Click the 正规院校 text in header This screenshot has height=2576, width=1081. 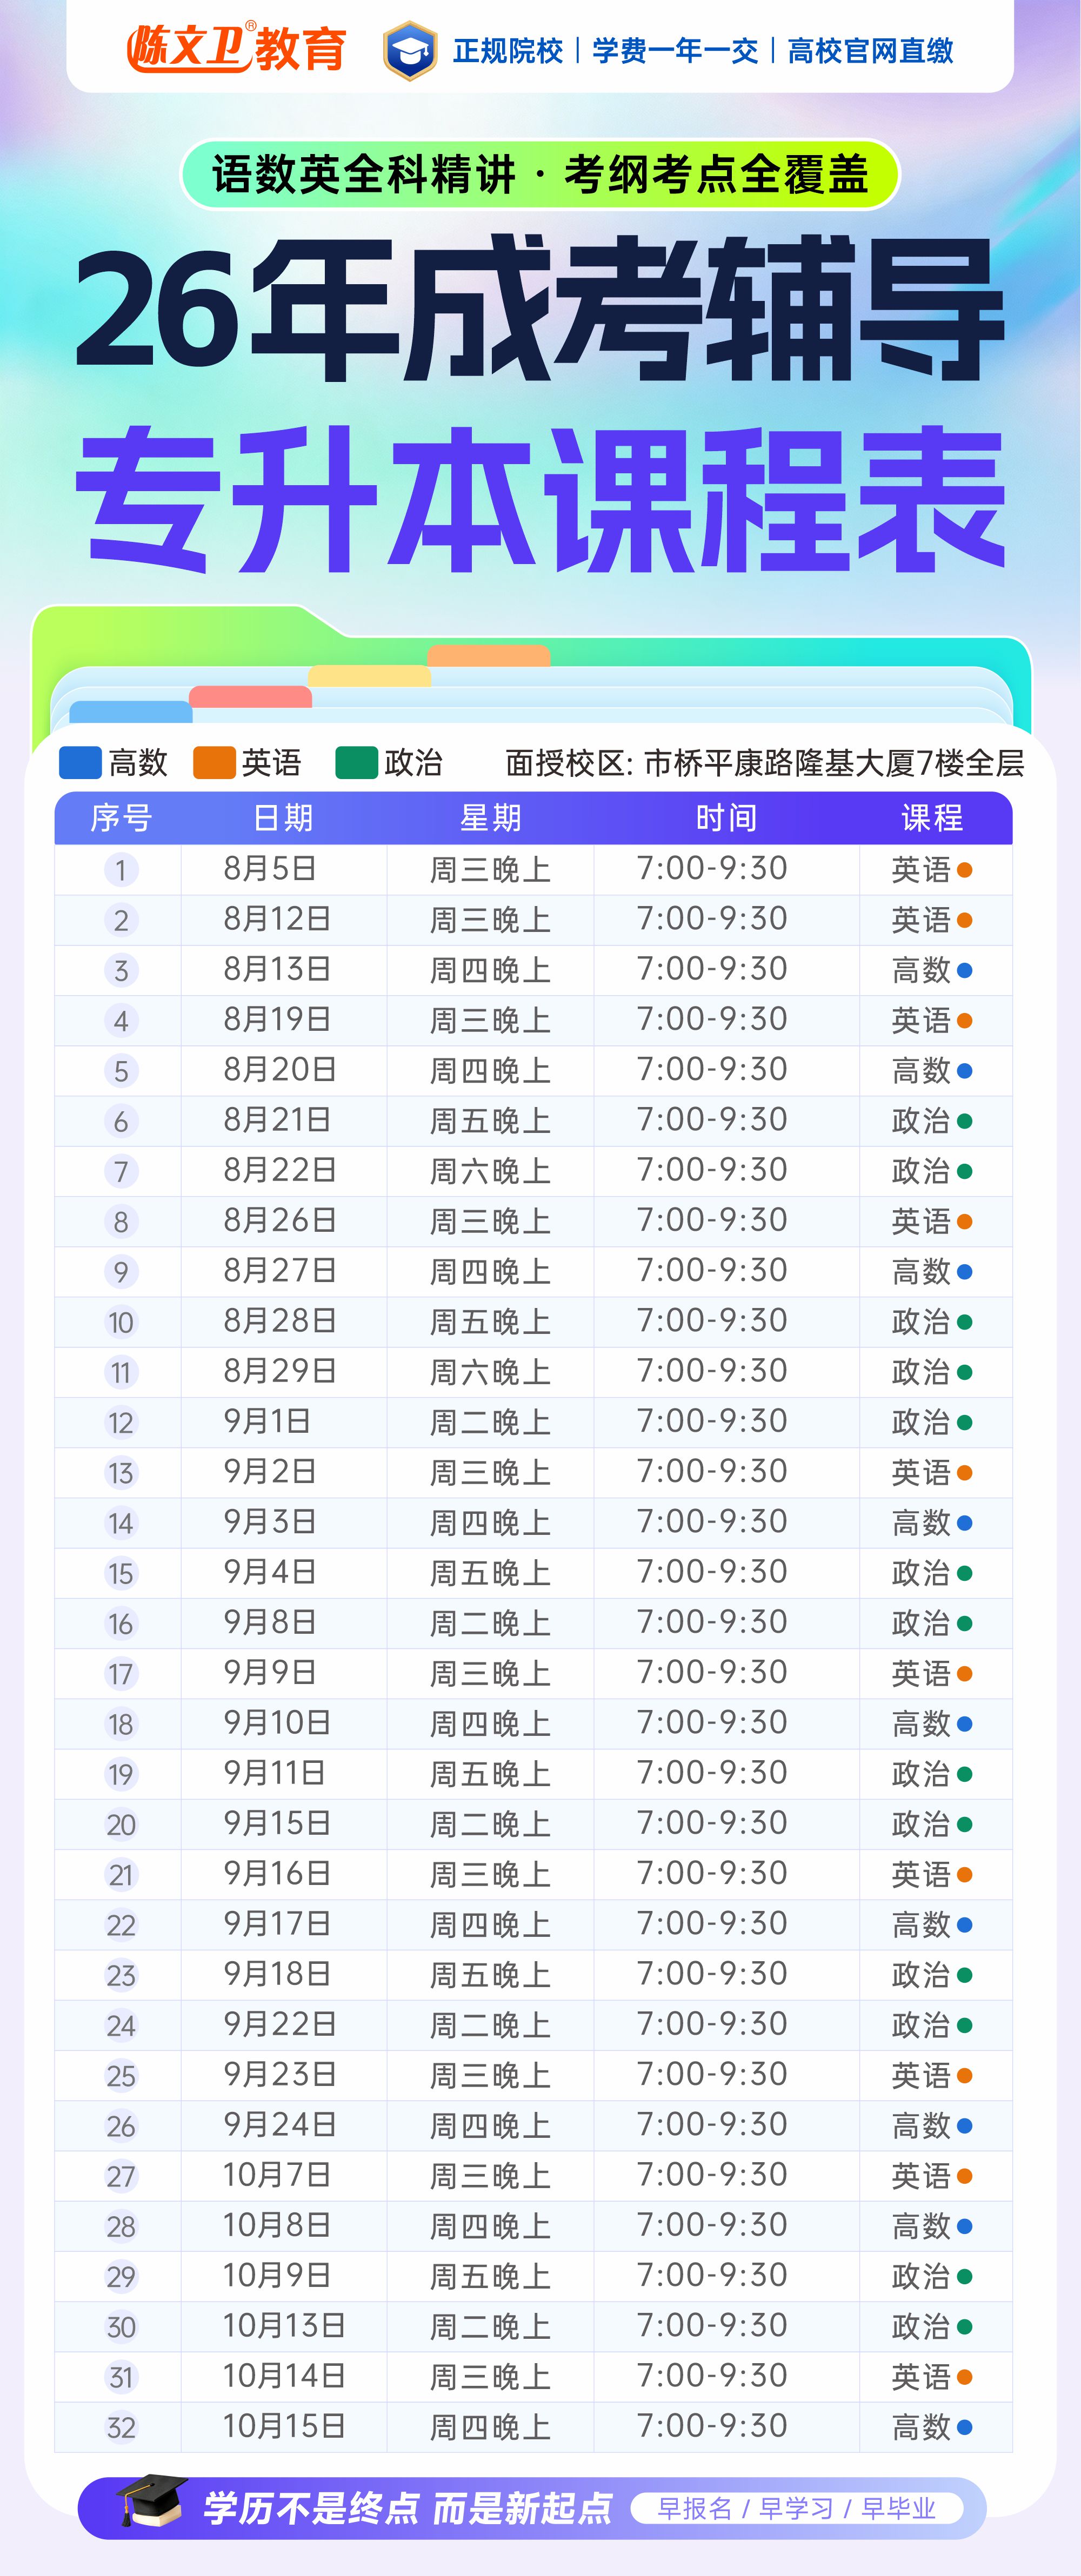(508, 50)
